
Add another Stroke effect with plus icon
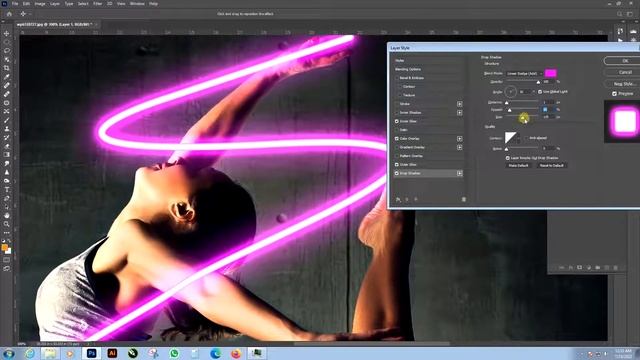(460, 104)
